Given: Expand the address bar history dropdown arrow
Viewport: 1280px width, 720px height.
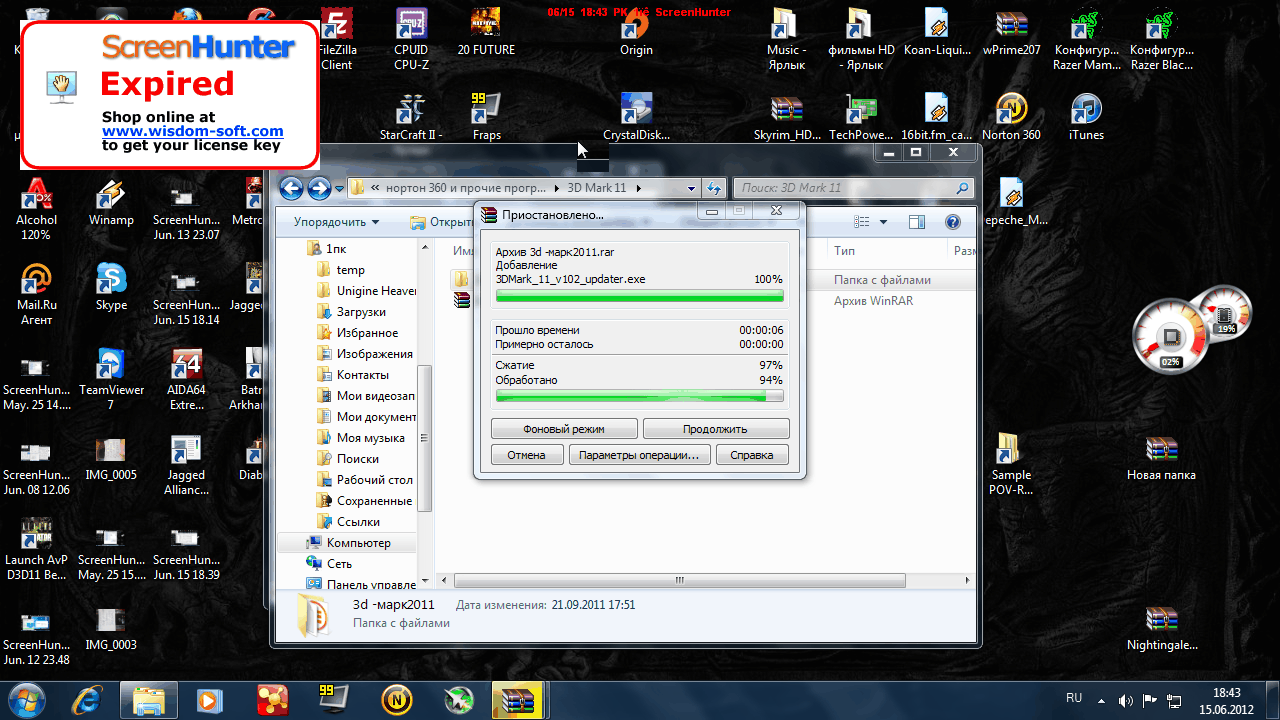Looking at the screenshot, I should click(x=691, y=188).
